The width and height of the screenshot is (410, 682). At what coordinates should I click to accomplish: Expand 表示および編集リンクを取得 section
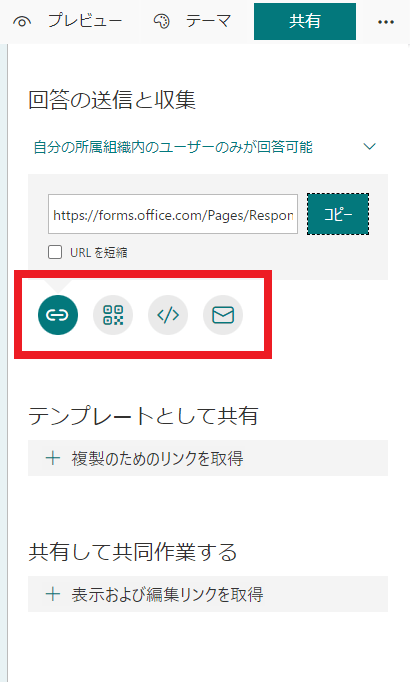point(208,594)
